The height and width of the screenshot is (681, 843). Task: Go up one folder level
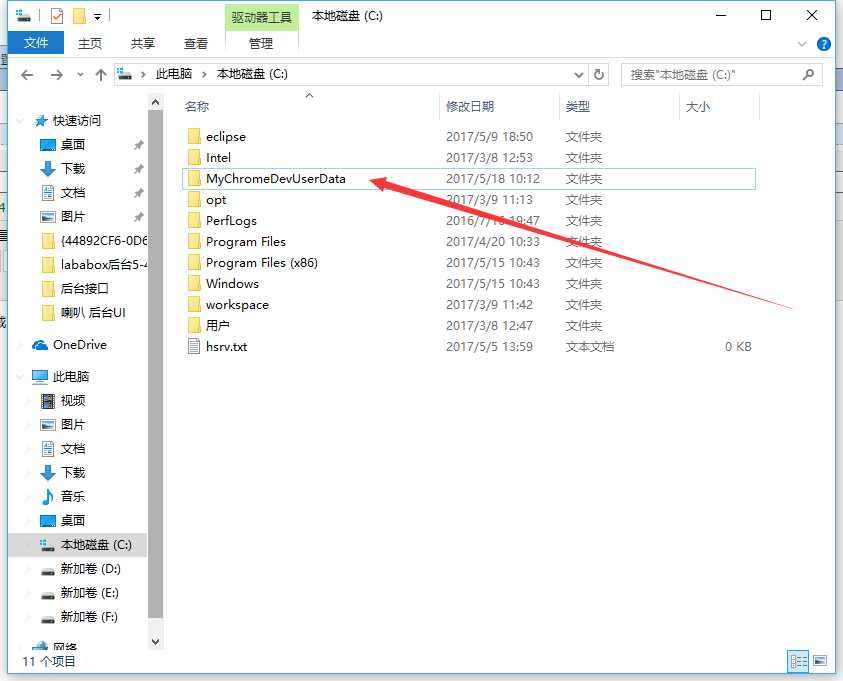tap(101, 75)
